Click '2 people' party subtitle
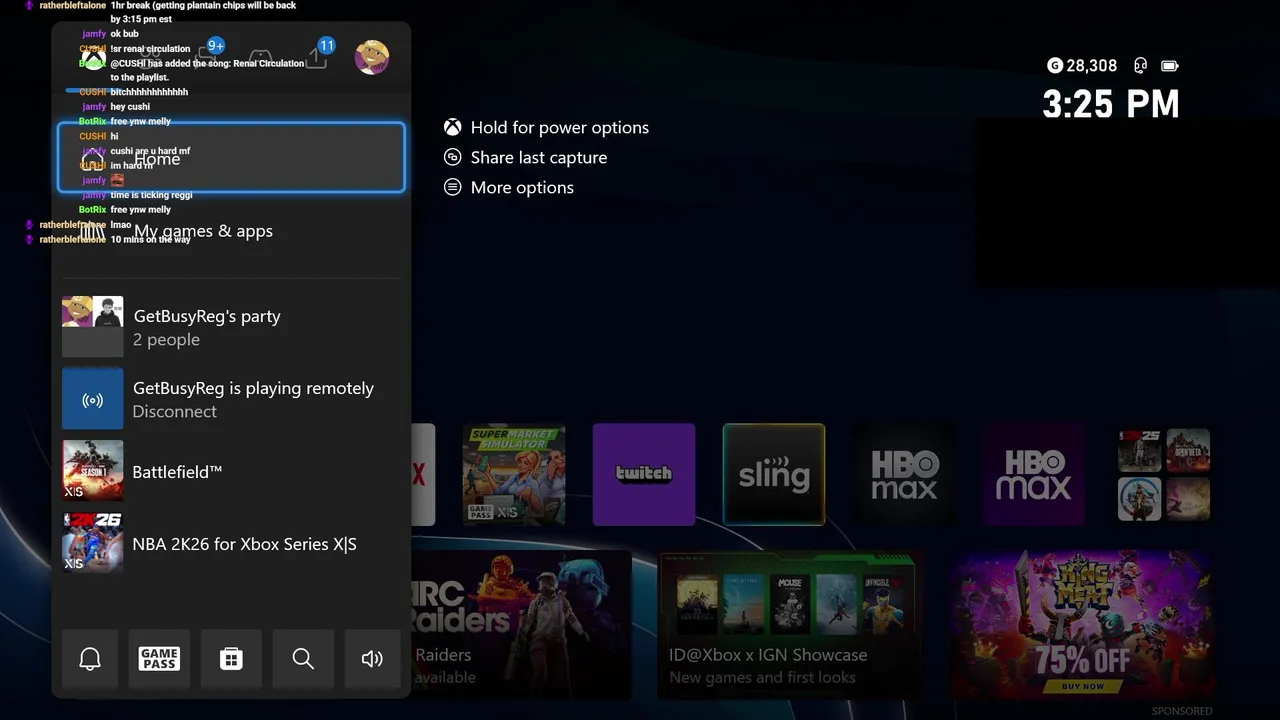This screenshot has height=720, width=1280. (x=166, y=340)
